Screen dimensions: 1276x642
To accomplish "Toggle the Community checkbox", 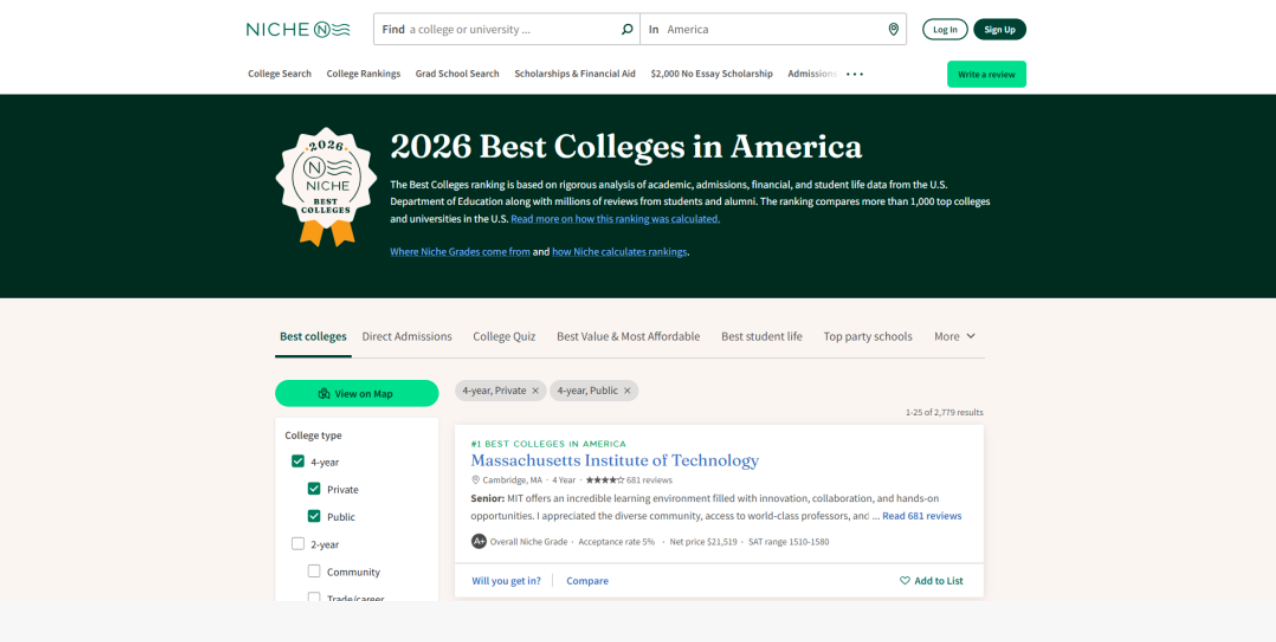I will point(314,571).
